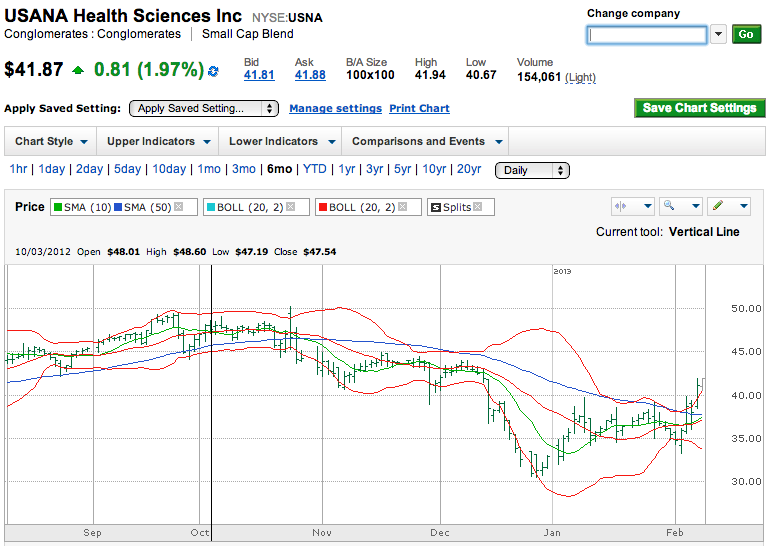This screenshot has height=546, width=767.
Task: Open the vertical line tool menu
Action: click(x=633, y=206)
